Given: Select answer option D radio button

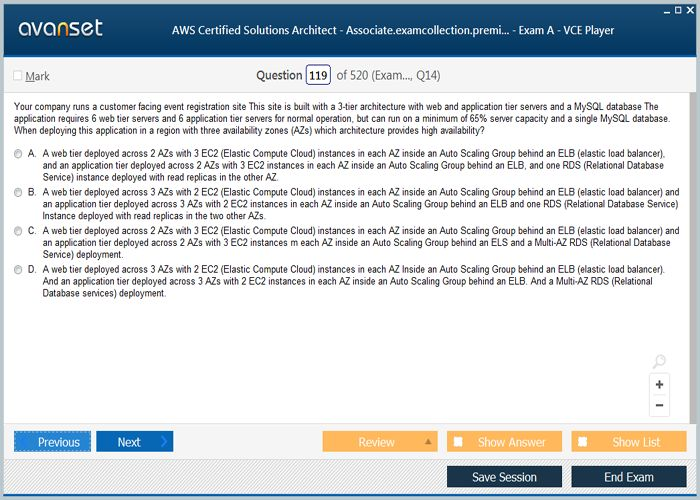Looking at the screenshot, I should click(x=18, y=269).
